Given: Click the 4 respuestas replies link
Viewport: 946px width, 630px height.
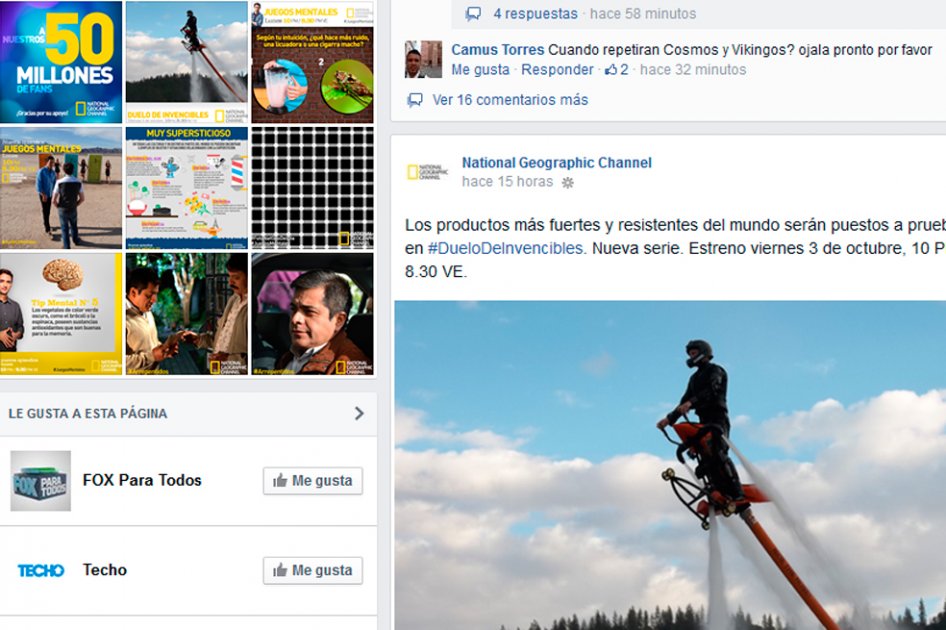Looking at the screenshot, I should tap(535, 13).
